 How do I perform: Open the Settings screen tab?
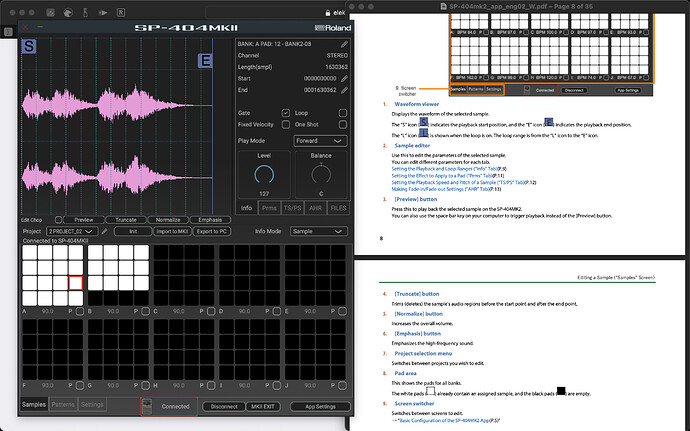coord(92,404)
